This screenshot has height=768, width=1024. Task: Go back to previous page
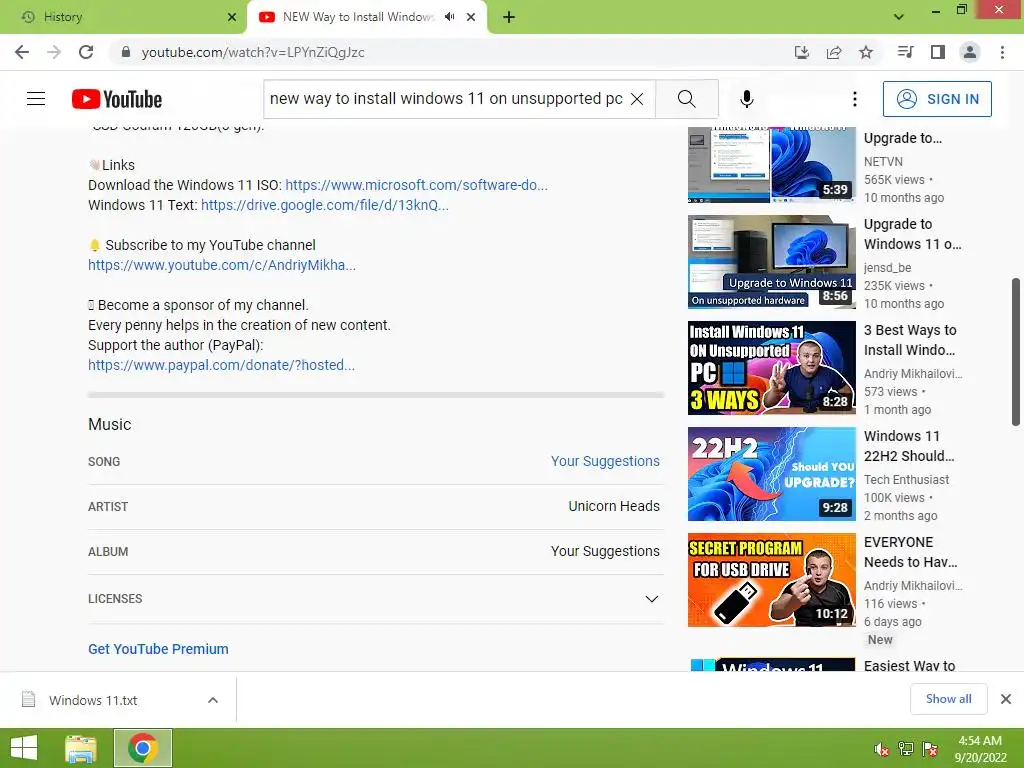click(x=22, y=52)
